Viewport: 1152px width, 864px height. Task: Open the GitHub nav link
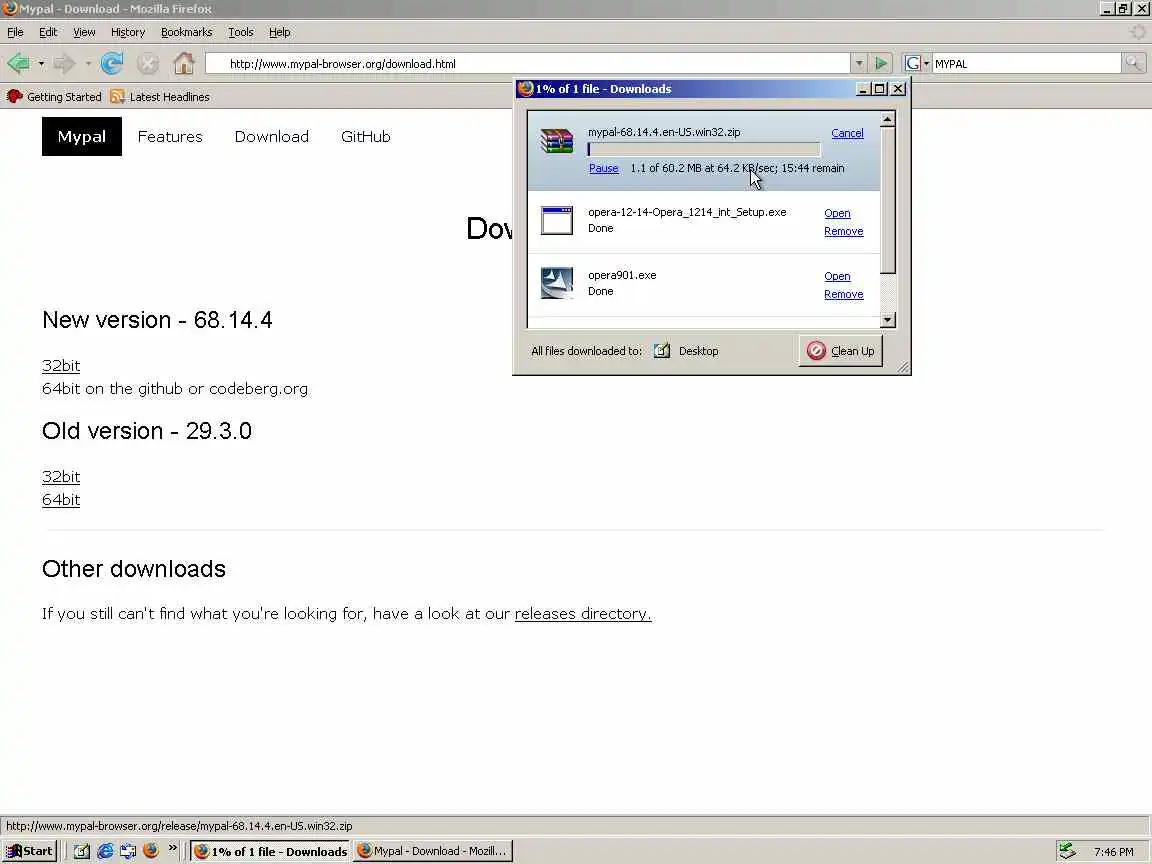coord(365,137)
